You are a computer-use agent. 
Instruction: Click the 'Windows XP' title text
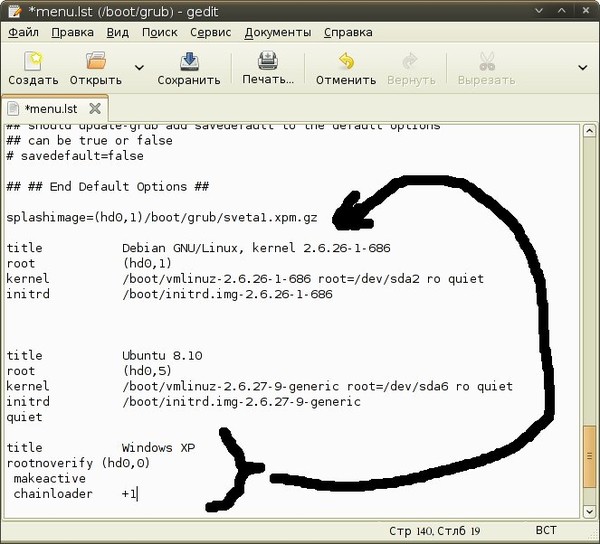(158, 448)
